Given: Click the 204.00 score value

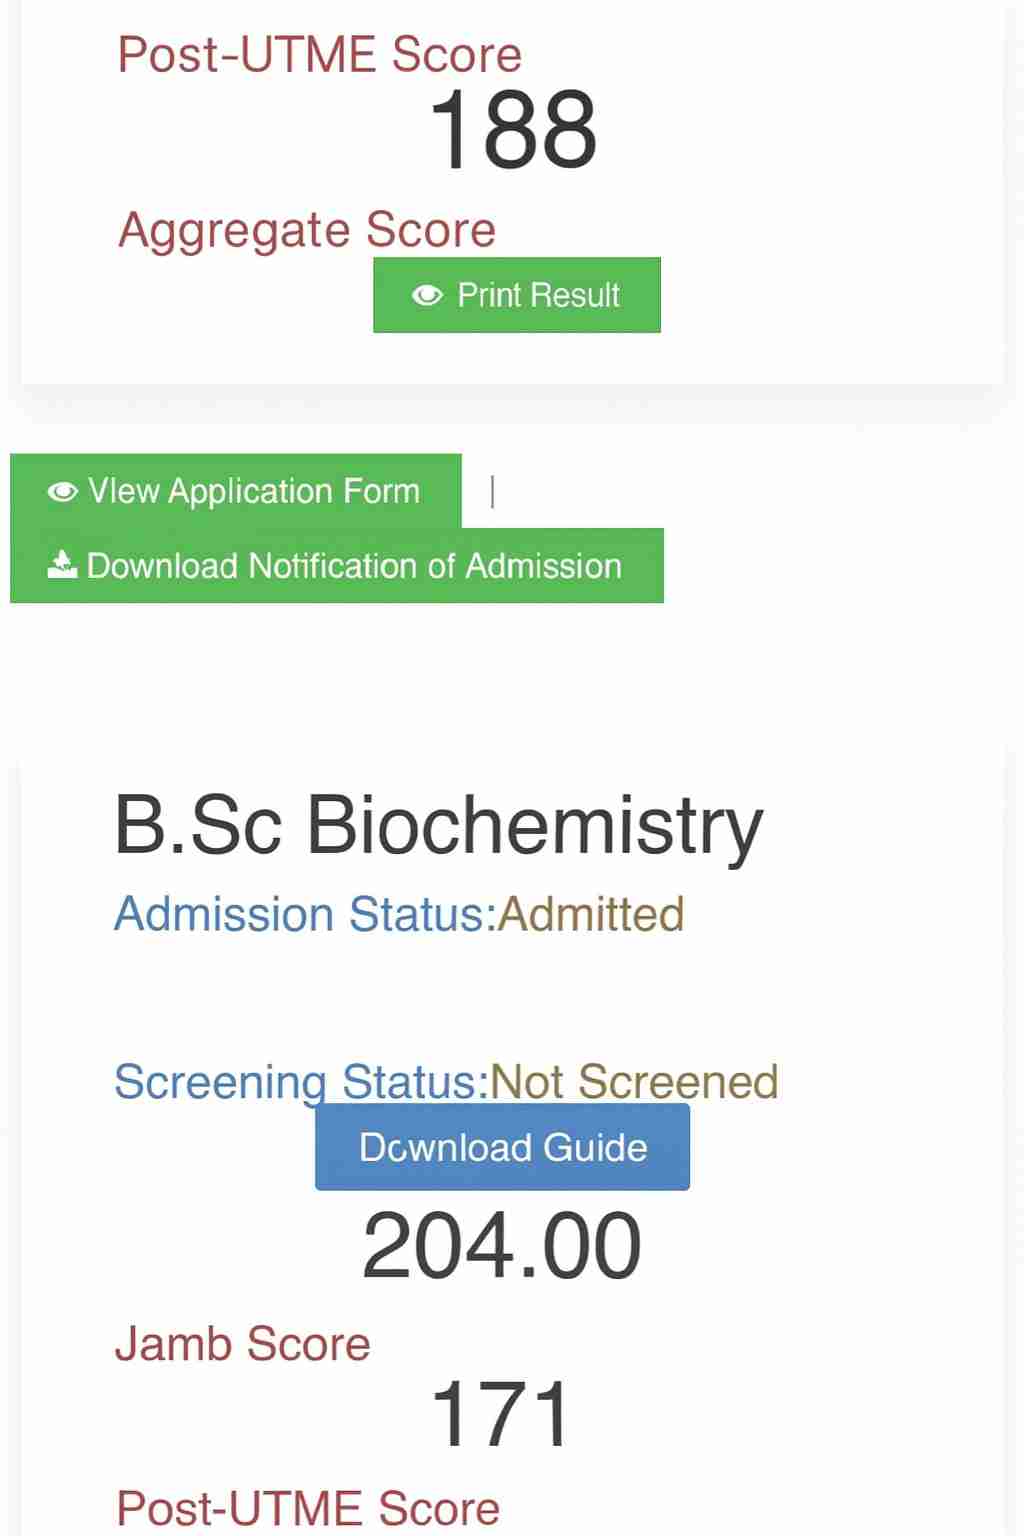Looking at the screenshot, I should (x=502, y=1246).
